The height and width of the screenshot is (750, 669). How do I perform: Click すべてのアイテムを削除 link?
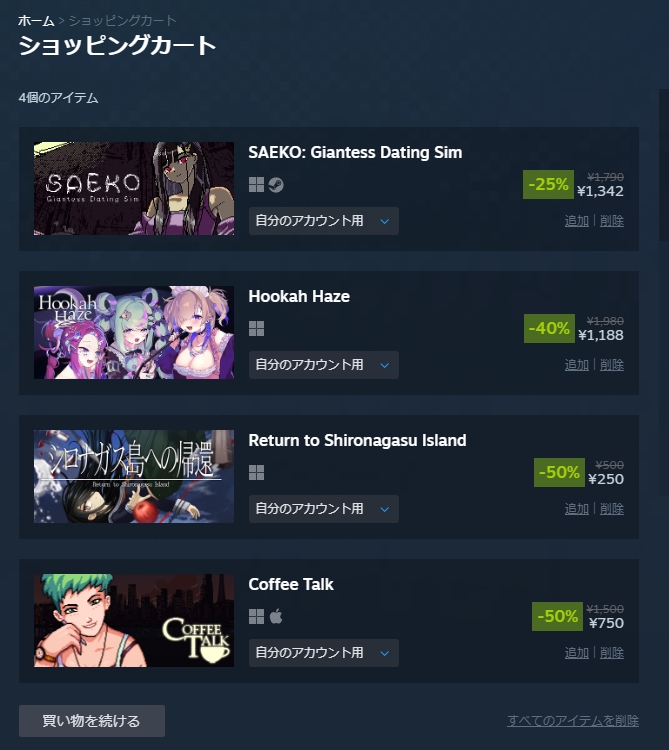pos(573,720)
